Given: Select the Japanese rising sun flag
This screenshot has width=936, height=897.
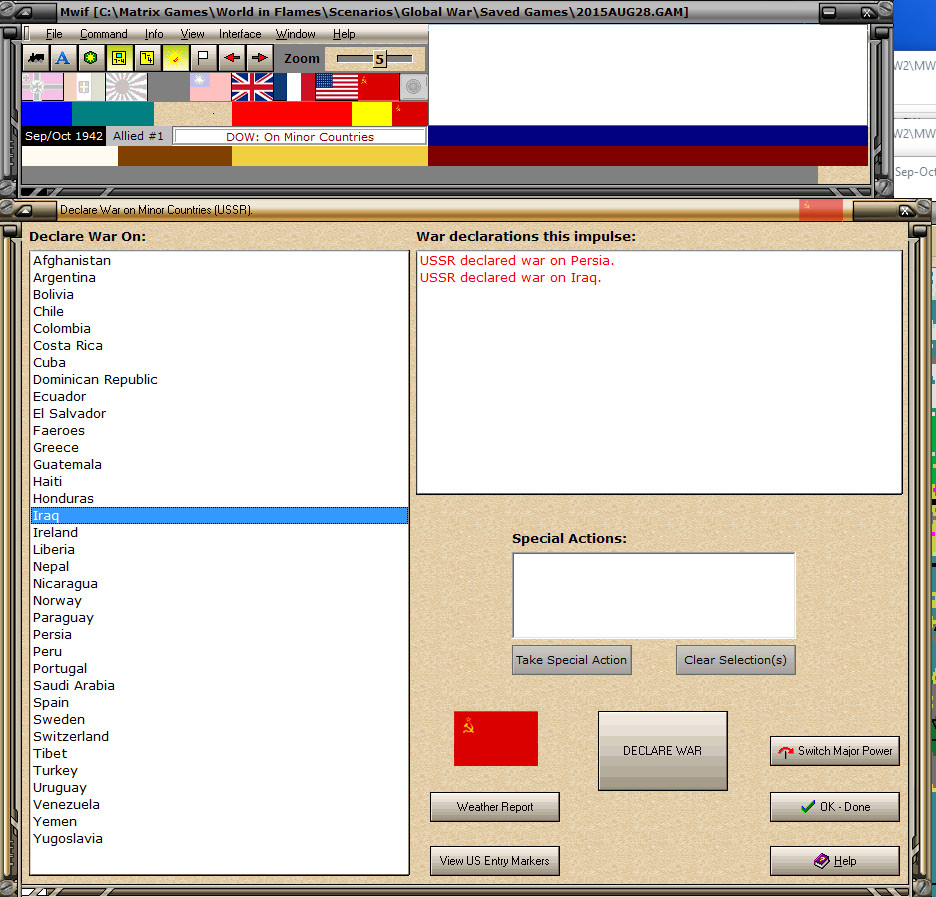Looking at the screenshot, I should pyautogui.click(x=126, y=87).
